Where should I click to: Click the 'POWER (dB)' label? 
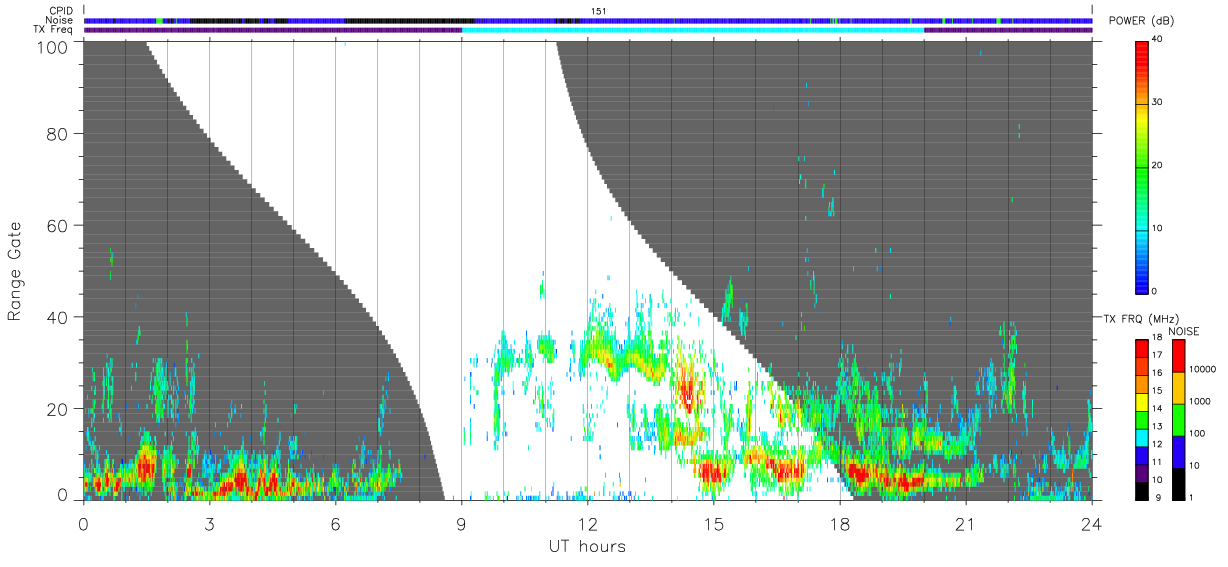pos(1143,21)
